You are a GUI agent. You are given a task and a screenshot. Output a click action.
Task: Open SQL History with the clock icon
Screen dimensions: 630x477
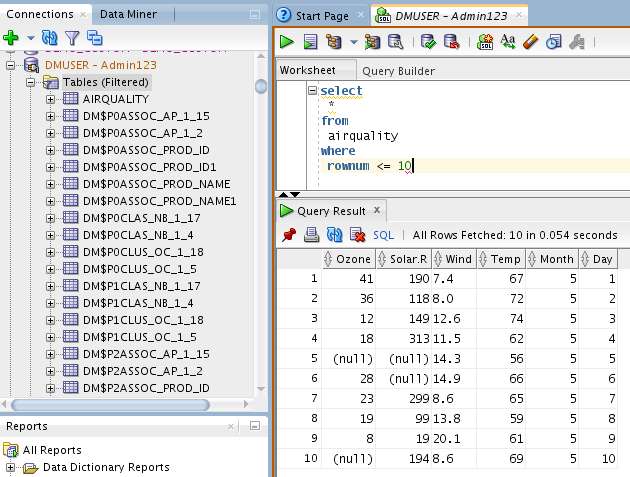[552, 42]
